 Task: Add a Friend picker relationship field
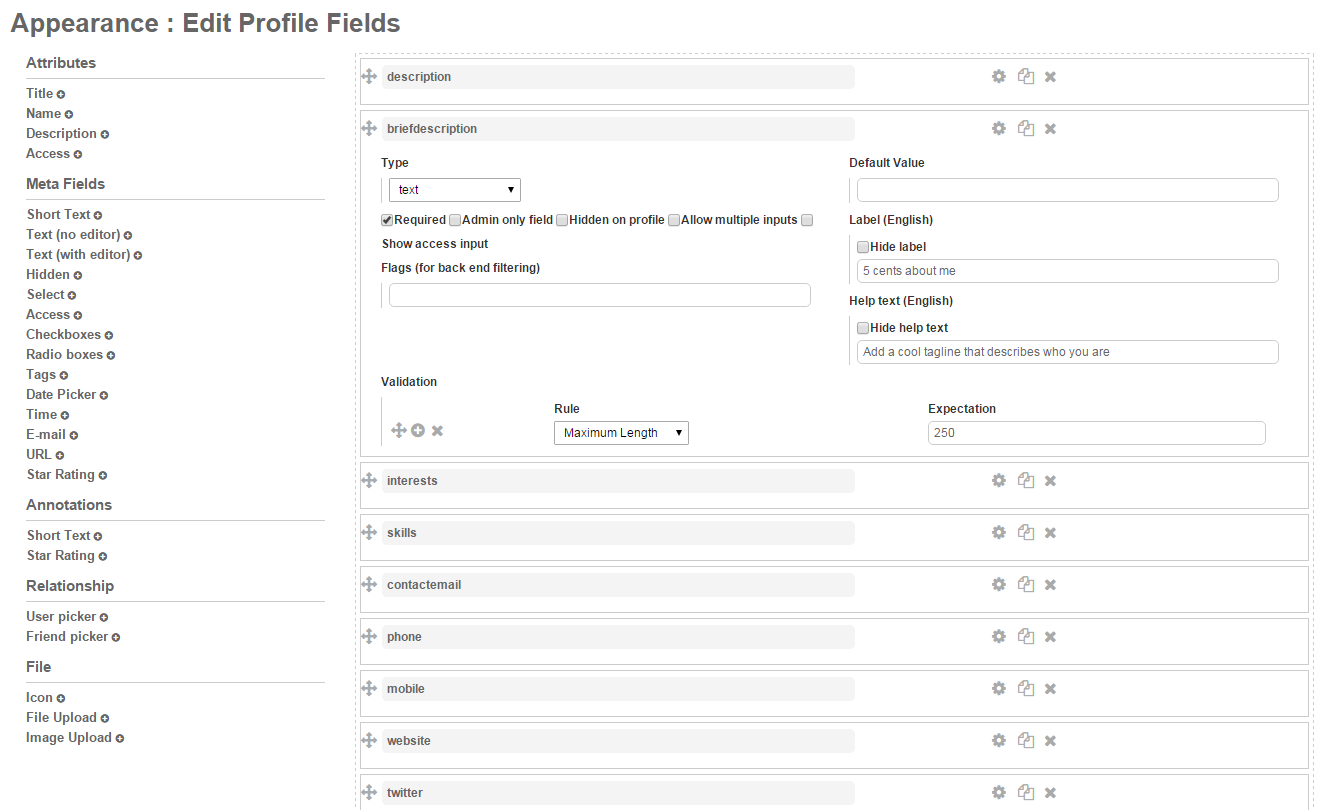tap(116, 637)
